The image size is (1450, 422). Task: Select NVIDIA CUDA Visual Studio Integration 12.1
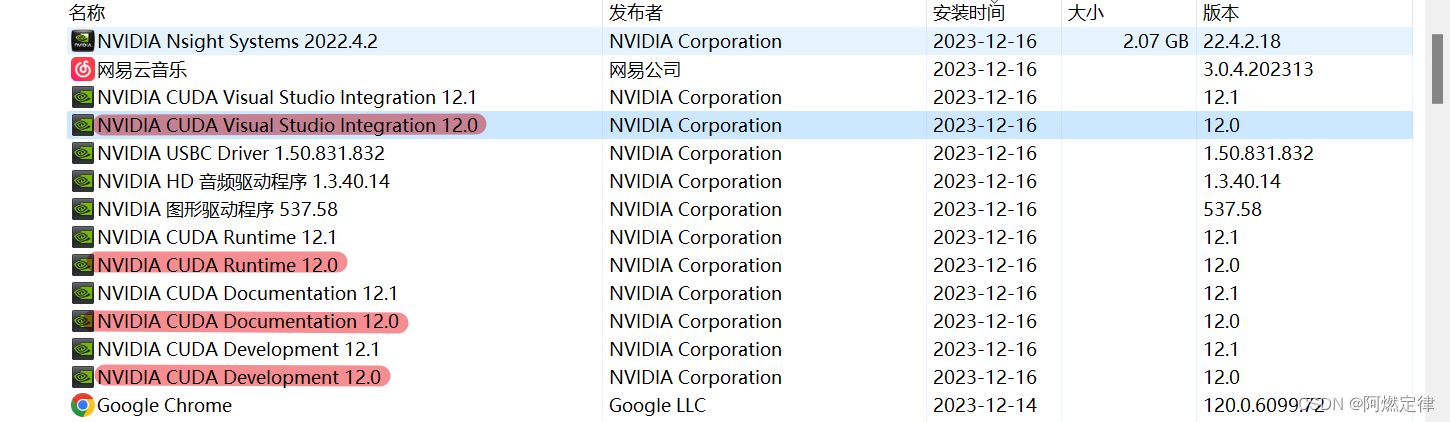(287, 97)
